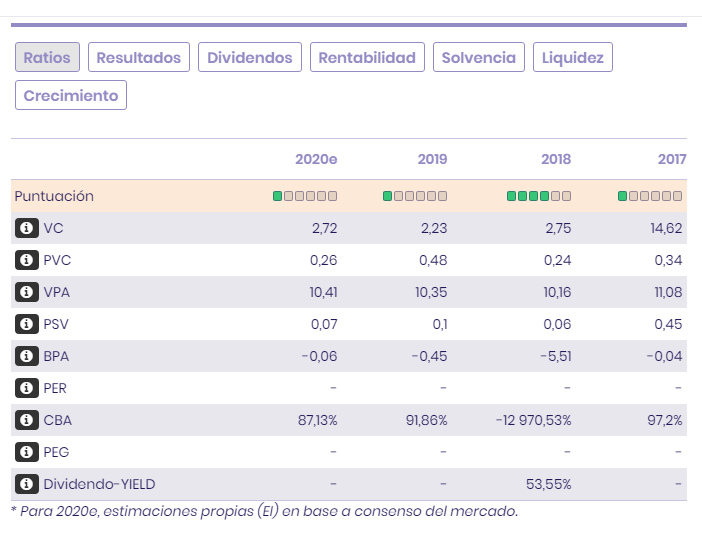The image size is (702, 541).
Task: Switch to the Resultados tab
Action: coord(139,57)
